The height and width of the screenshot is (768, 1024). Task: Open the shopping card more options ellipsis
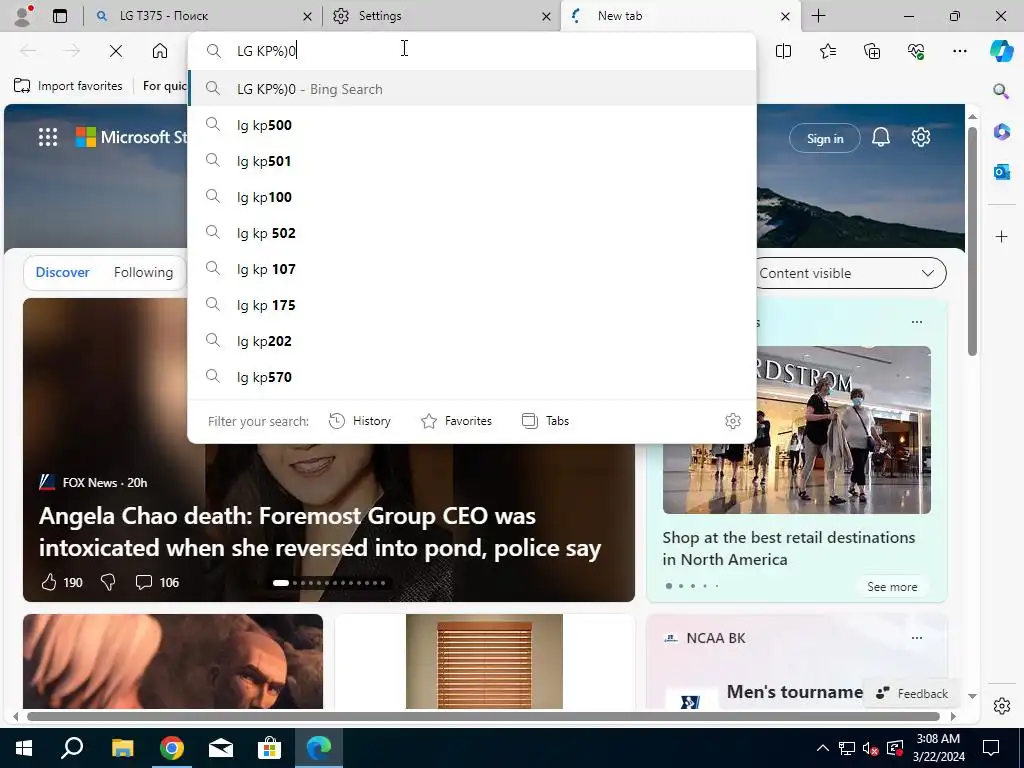point(917,322)
